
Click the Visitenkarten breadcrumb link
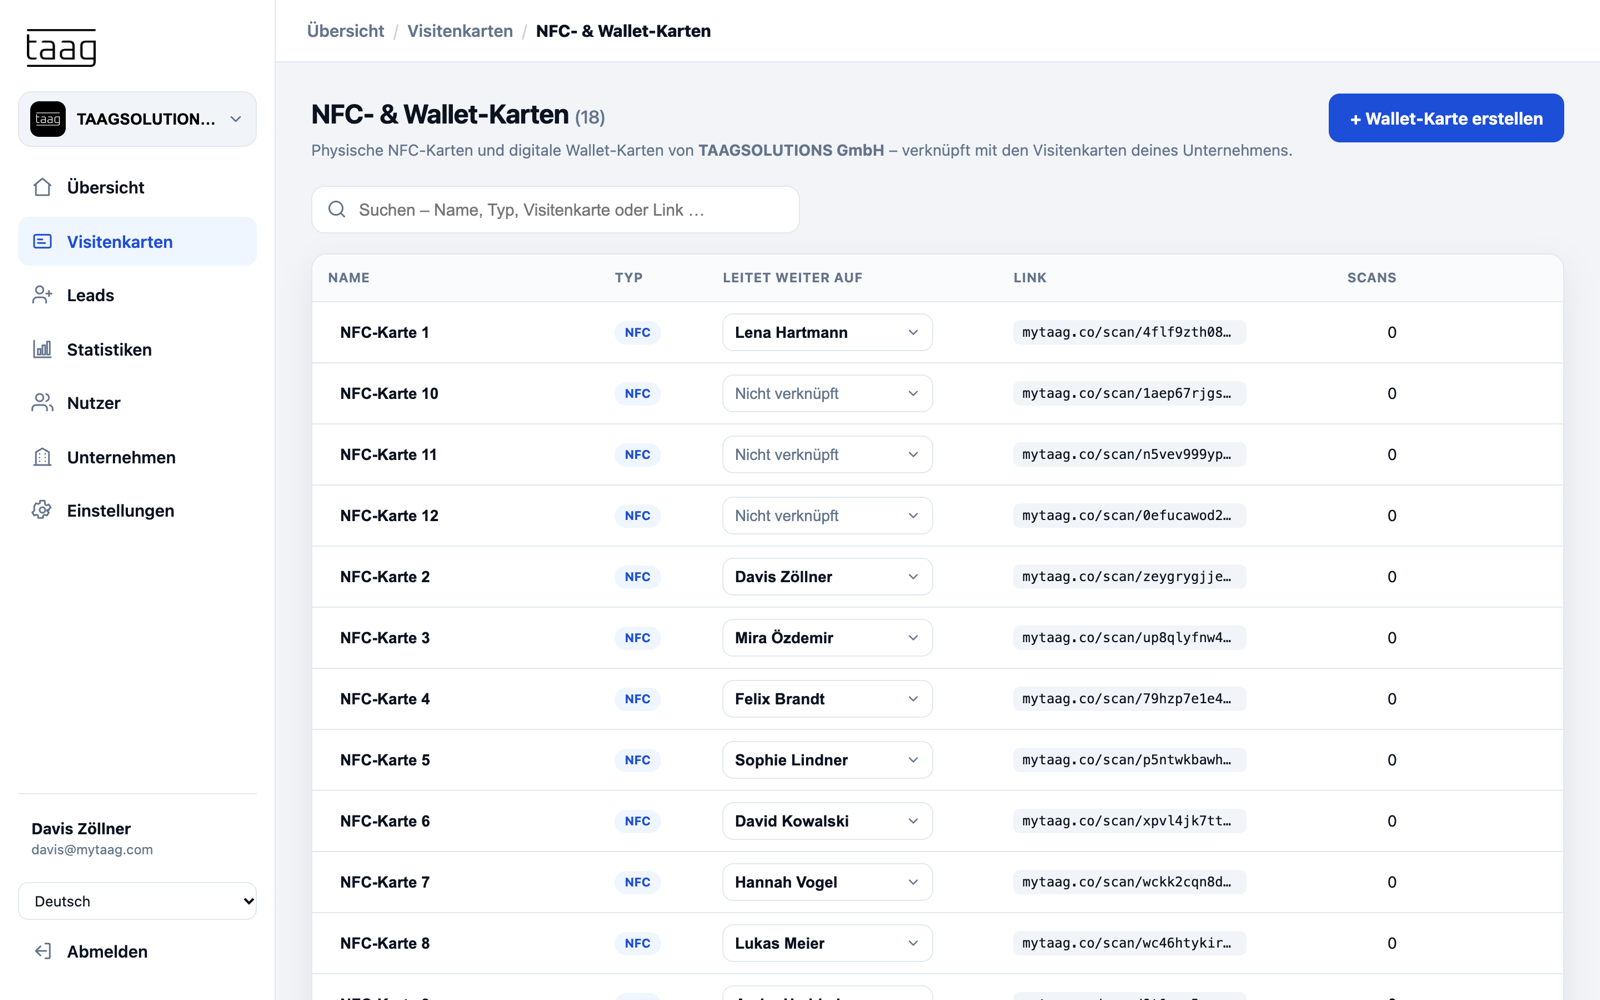[460, 31]
